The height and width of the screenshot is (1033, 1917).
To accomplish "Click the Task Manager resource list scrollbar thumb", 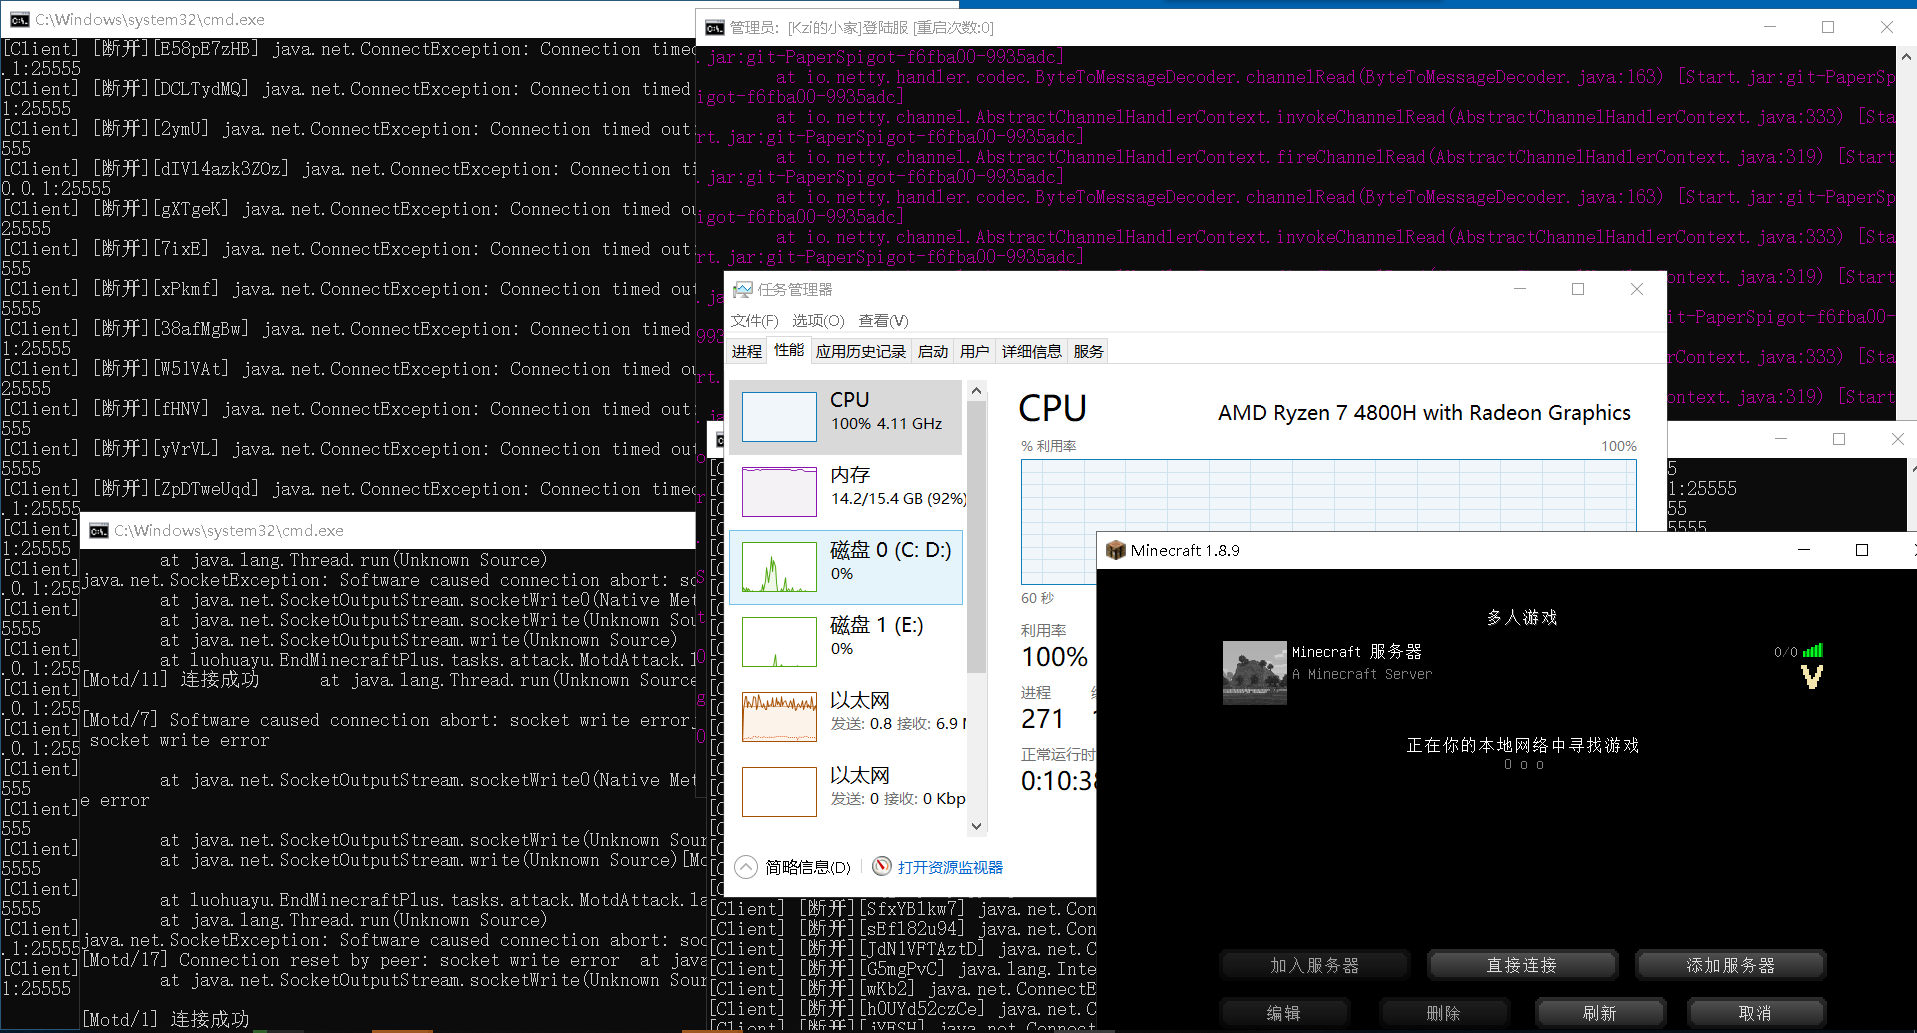I will tap(977, 537).
